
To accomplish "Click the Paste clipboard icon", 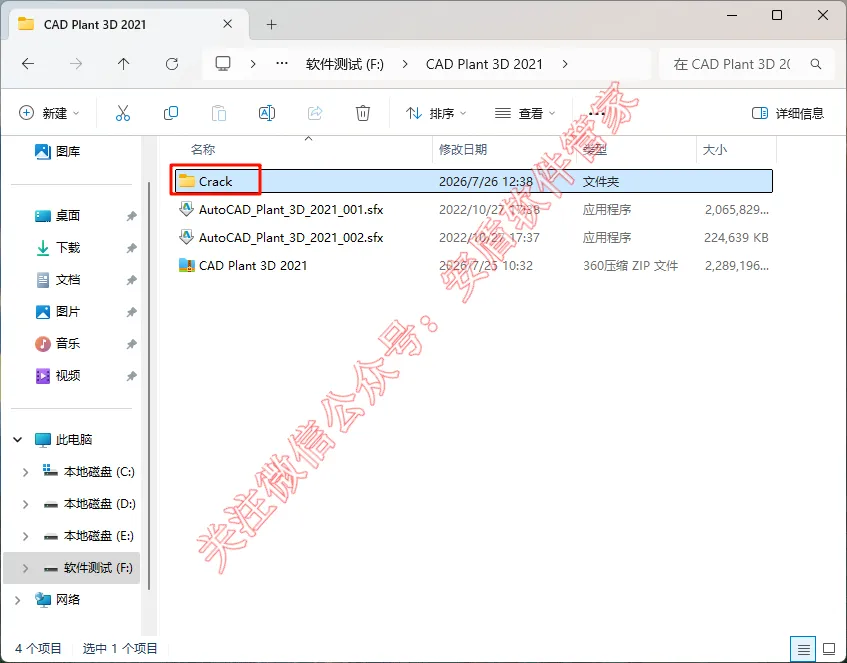I will coord(219,113).
